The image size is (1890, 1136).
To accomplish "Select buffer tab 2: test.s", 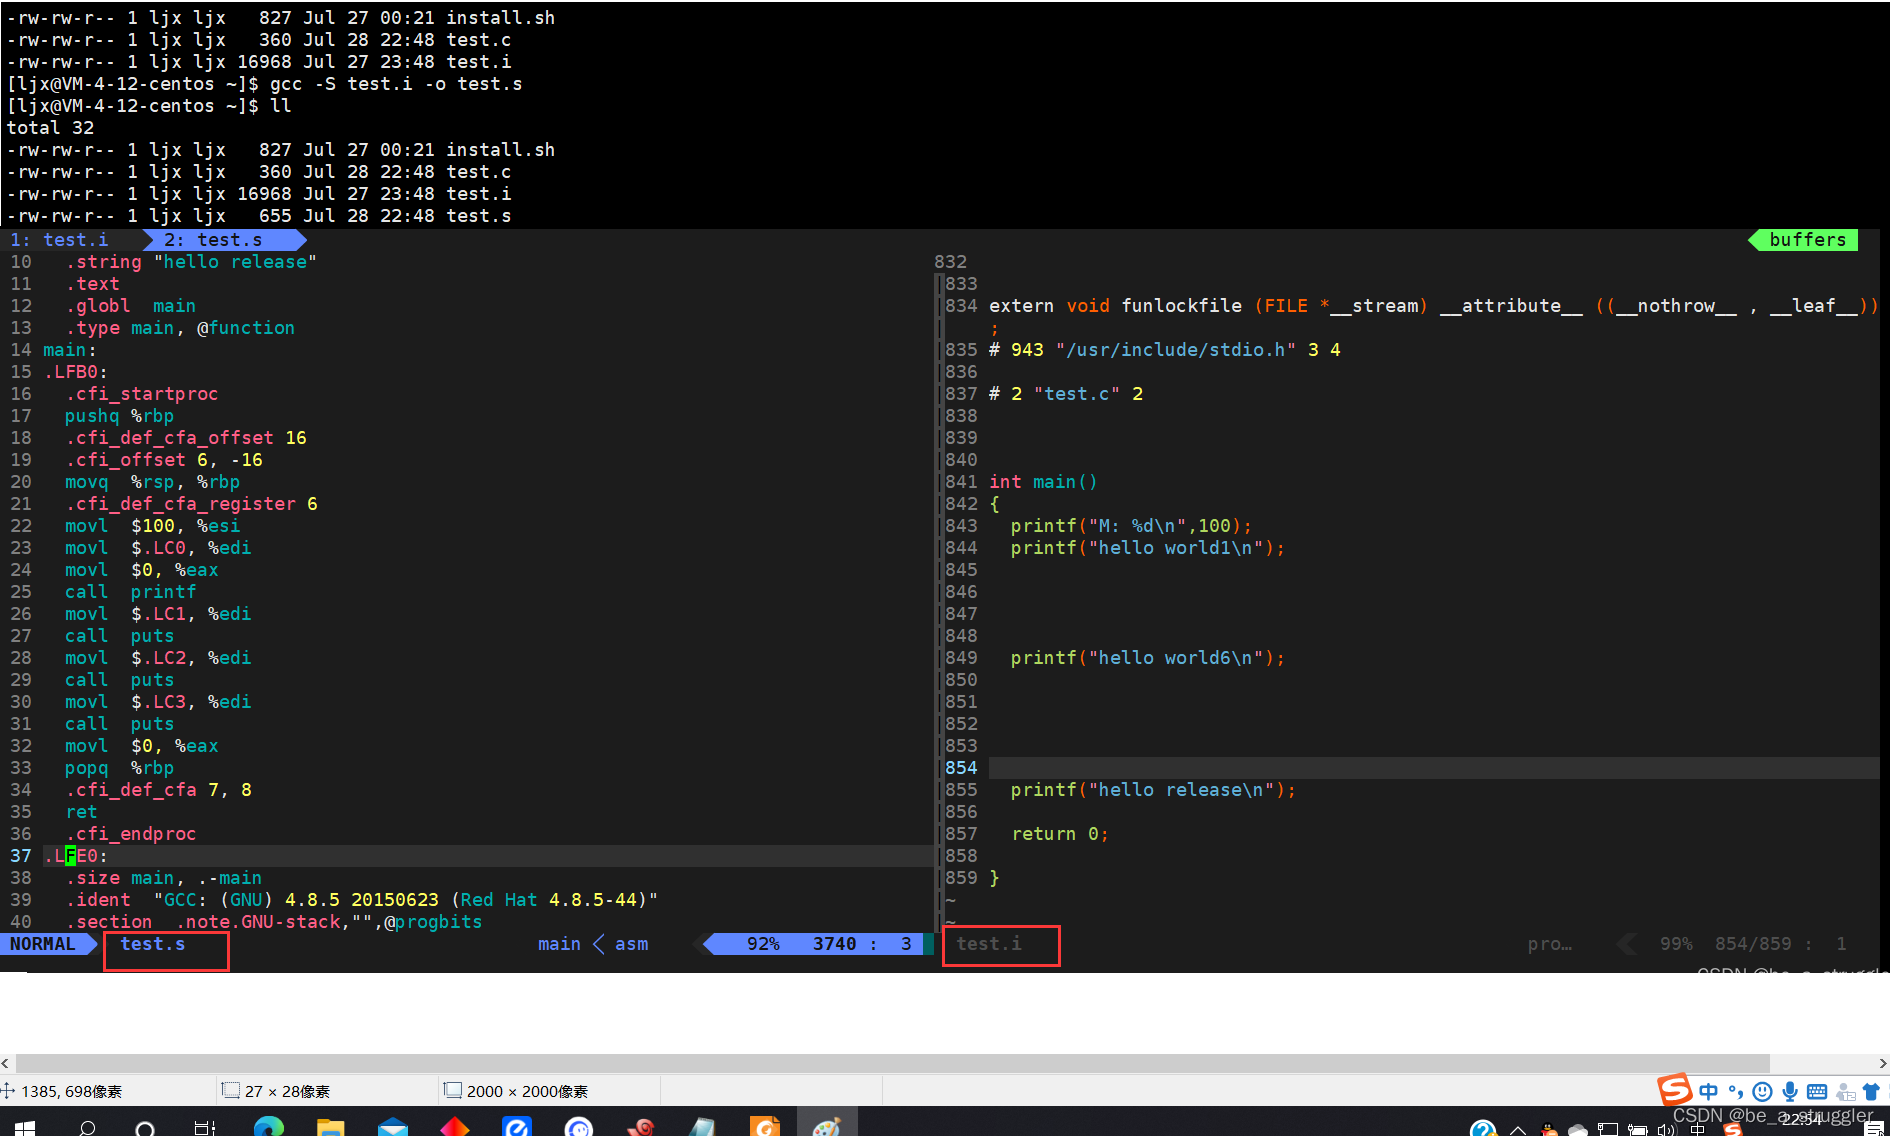I will click(x=213, y=240).
